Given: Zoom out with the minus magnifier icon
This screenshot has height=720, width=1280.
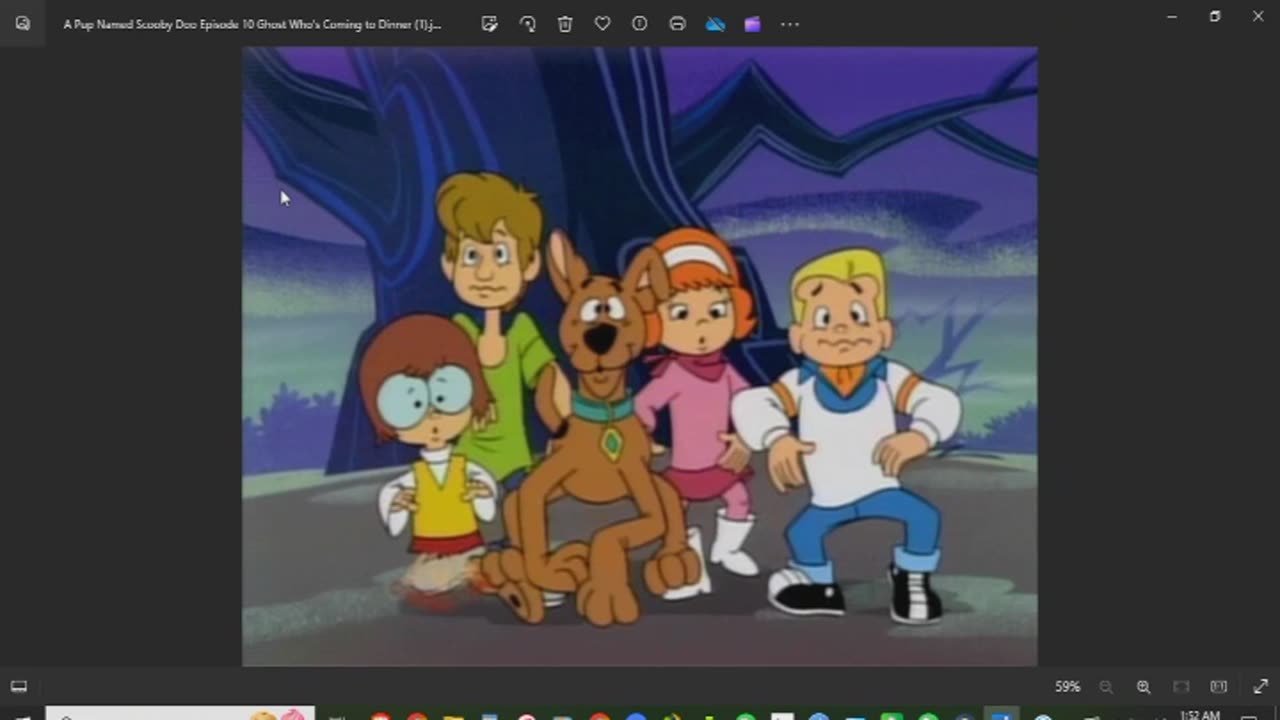Looking at the screenshot, I should click(x=1106, y=687).
